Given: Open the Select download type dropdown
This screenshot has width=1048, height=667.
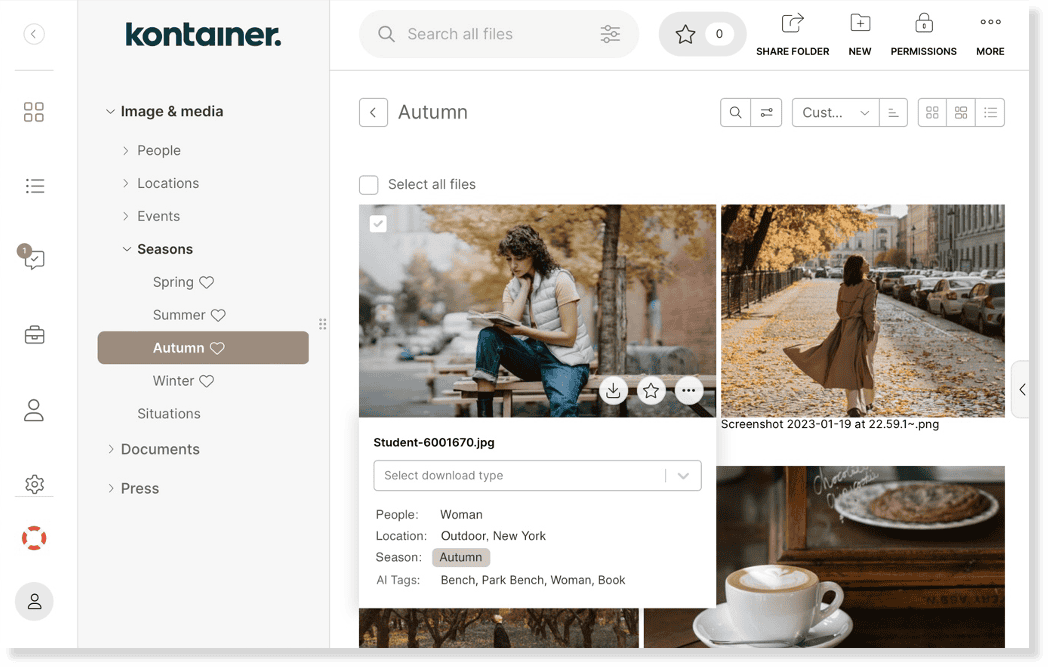Looking at the screenshot, I should tap(537, 475).
